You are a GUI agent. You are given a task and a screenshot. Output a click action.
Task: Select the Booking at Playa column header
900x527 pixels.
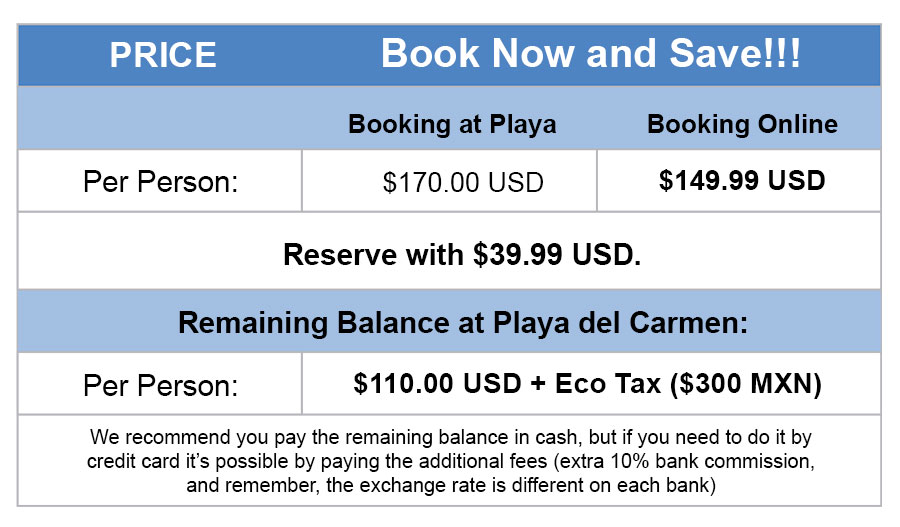click(x=452, y=125)
